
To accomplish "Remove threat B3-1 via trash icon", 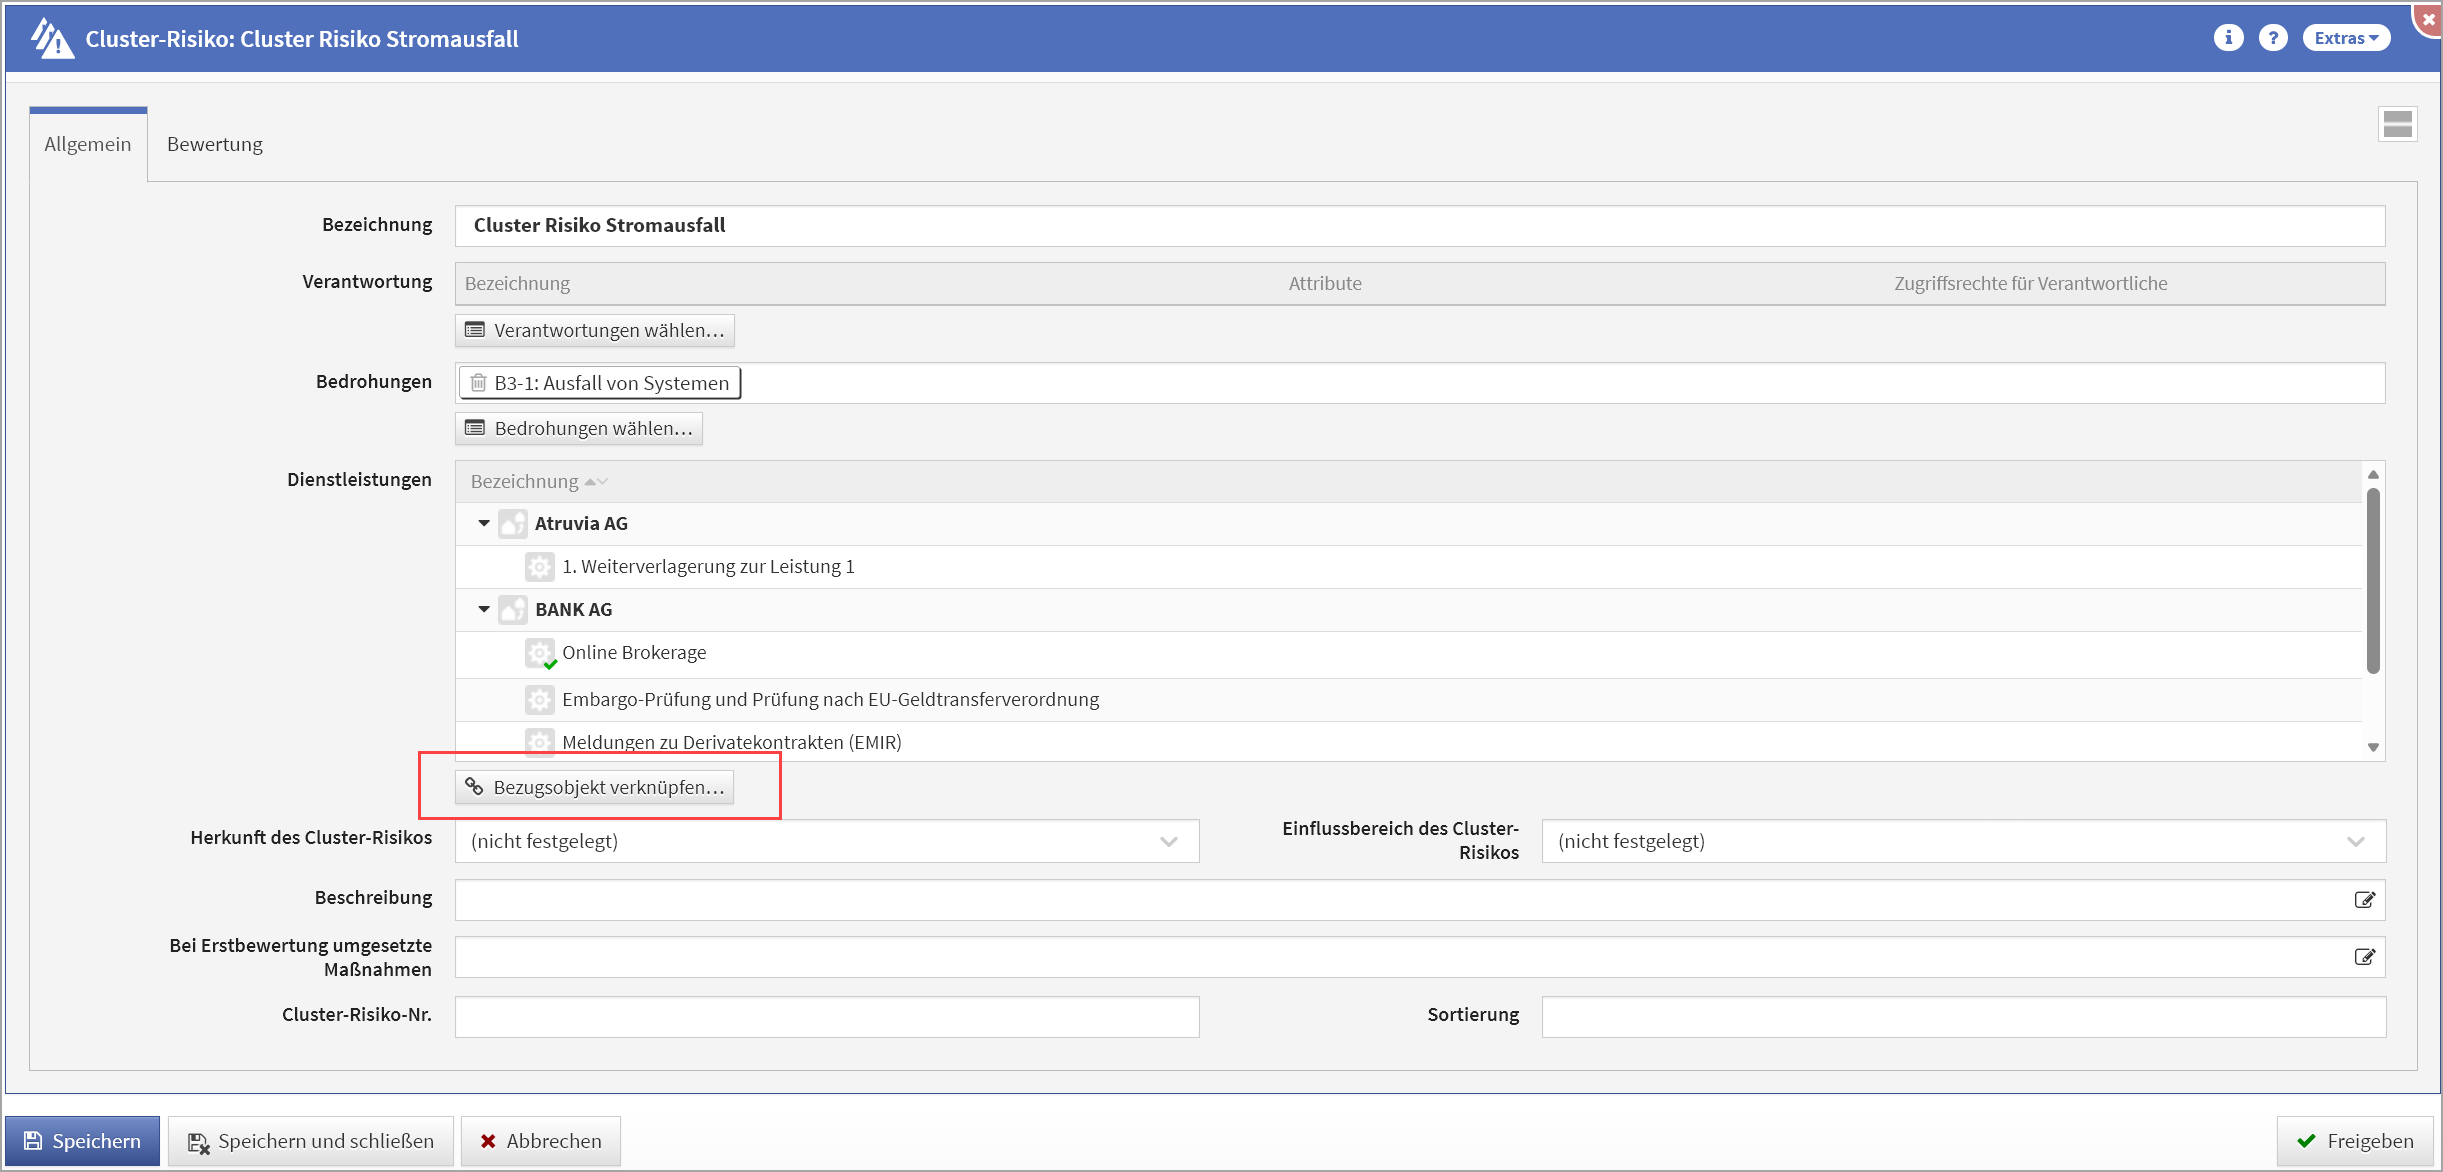I will pos(479,383).
